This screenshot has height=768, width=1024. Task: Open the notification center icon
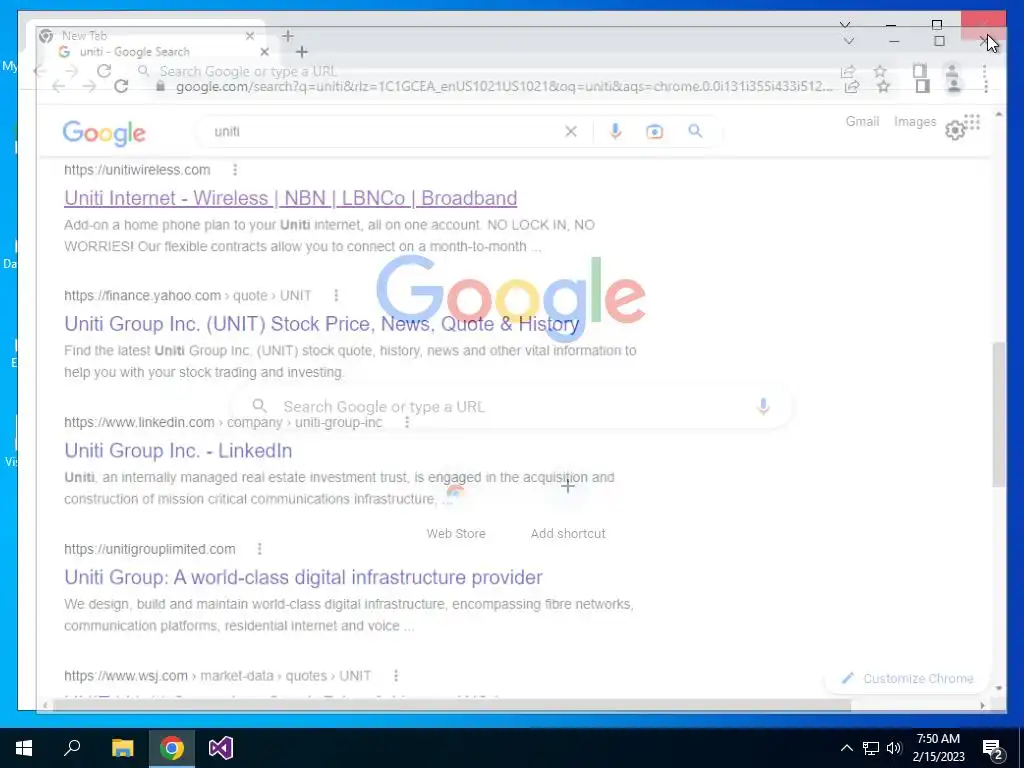click(x=993, y=749)
